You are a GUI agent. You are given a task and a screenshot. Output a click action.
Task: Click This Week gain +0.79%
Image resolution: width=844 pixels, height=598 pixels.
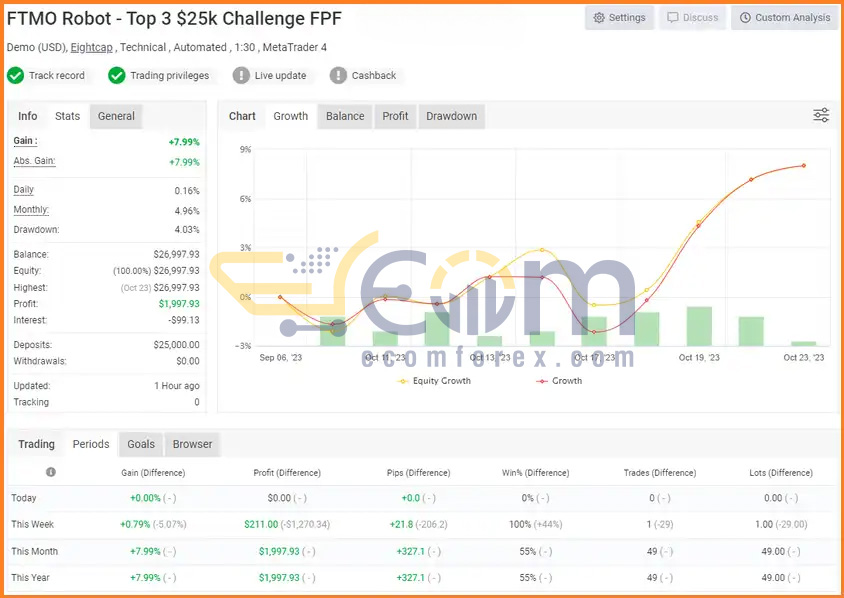[135, 524]
